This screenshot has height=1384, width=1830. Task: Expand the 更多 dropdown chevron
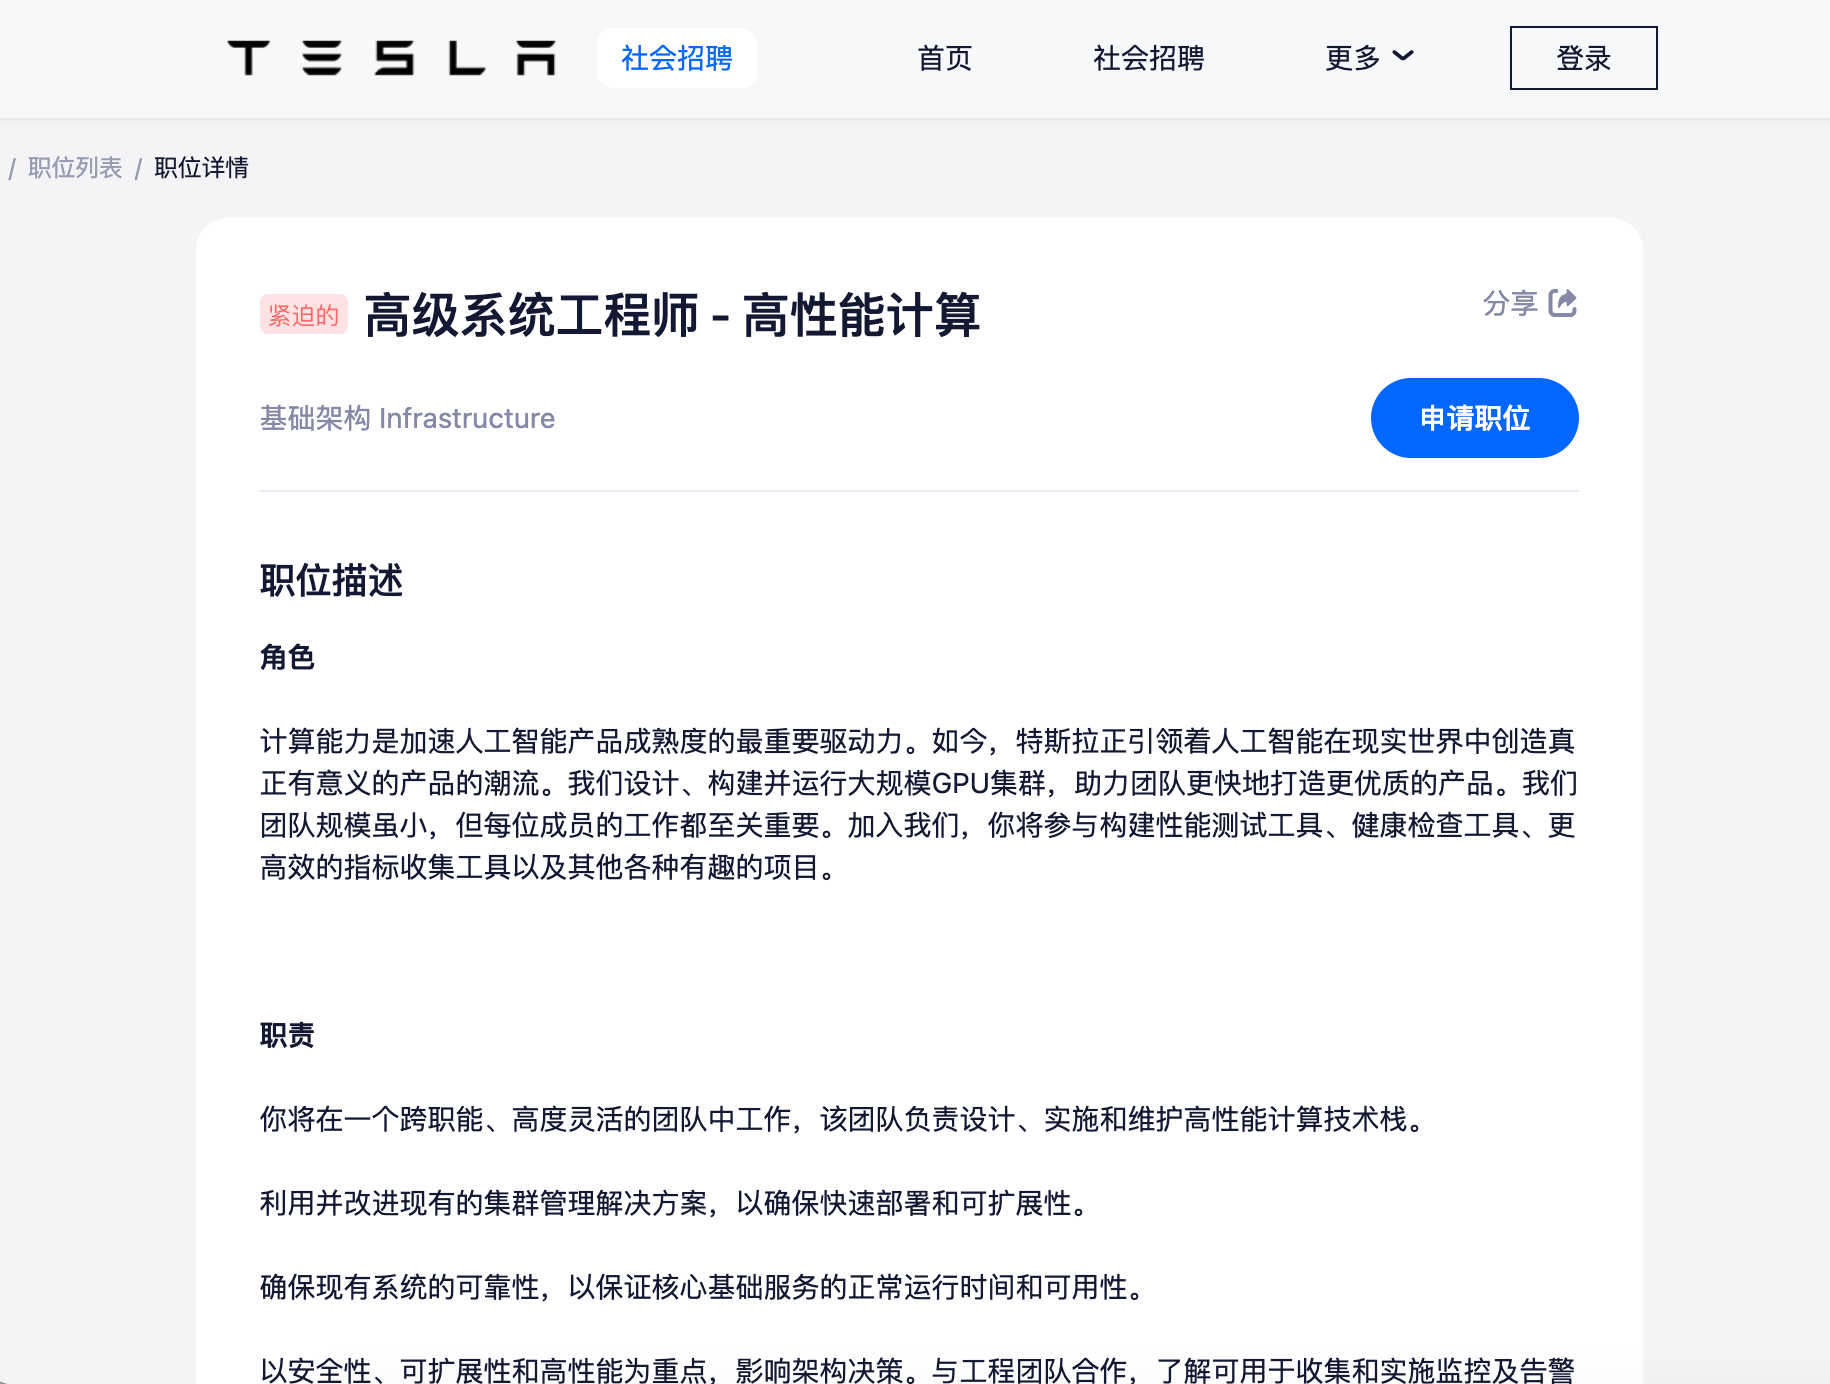click(1403, 56)
